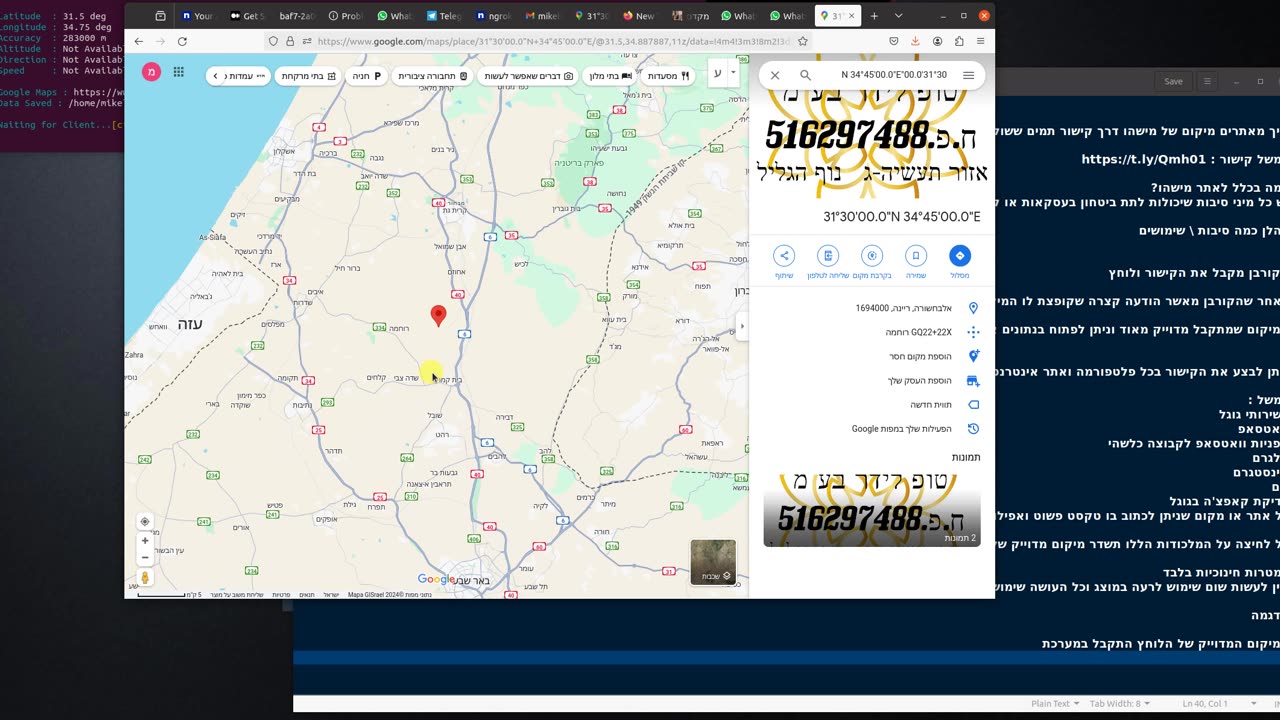1280x720 pixels.
Task: Switch to the 'Probl' browser tab
Action: coord(346,16)
